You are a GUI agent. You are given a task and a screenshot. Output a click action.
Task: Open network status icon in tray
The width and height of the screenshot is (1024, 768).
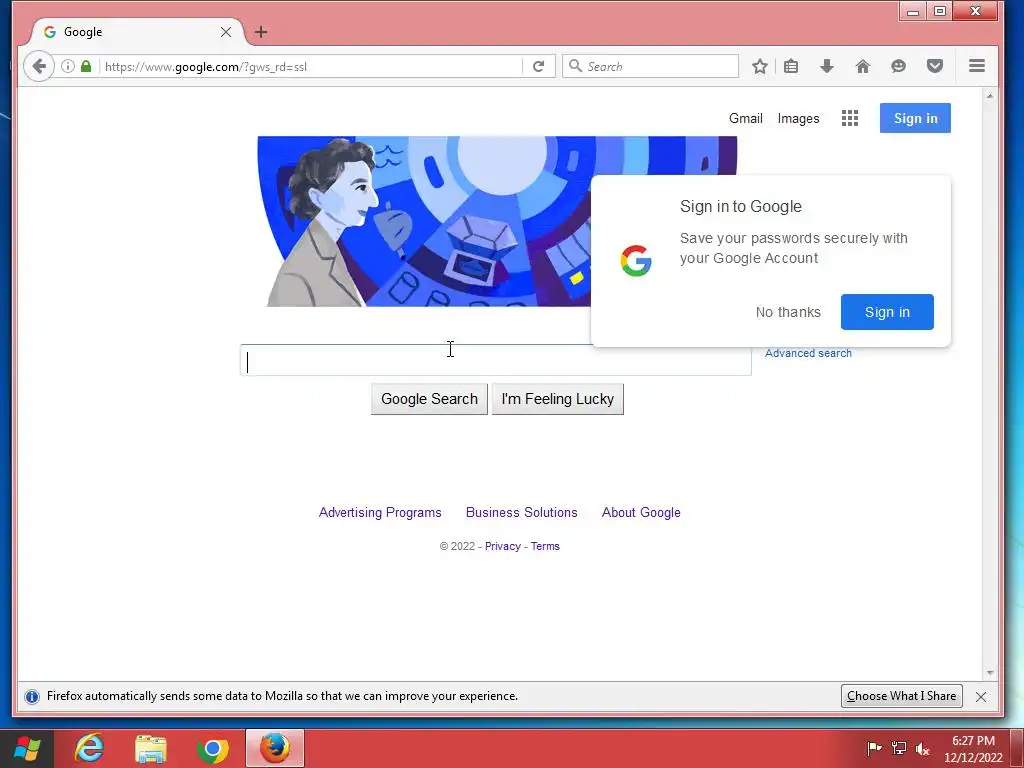click(899, 748)
